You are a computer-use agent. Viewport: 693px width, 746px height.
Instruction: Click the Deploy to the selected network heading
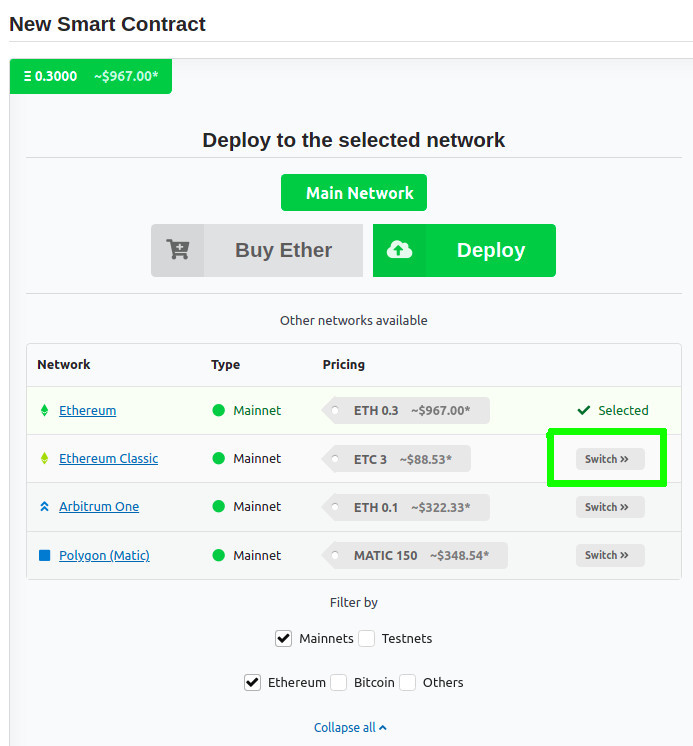[353, 140]
